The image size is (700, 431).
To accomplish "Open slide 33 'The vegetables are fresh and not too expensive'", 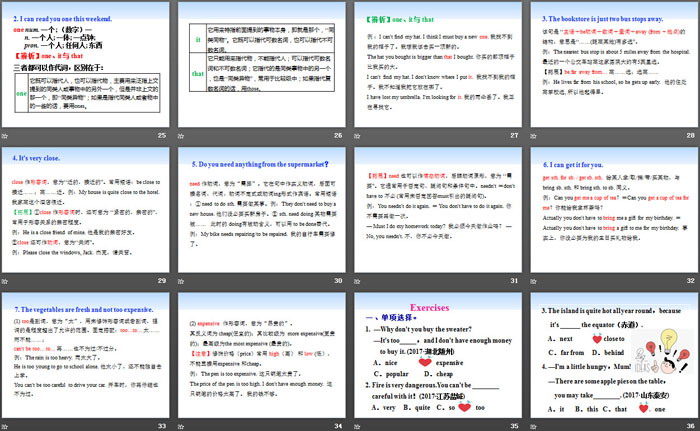I will click(x=85, y=355).
